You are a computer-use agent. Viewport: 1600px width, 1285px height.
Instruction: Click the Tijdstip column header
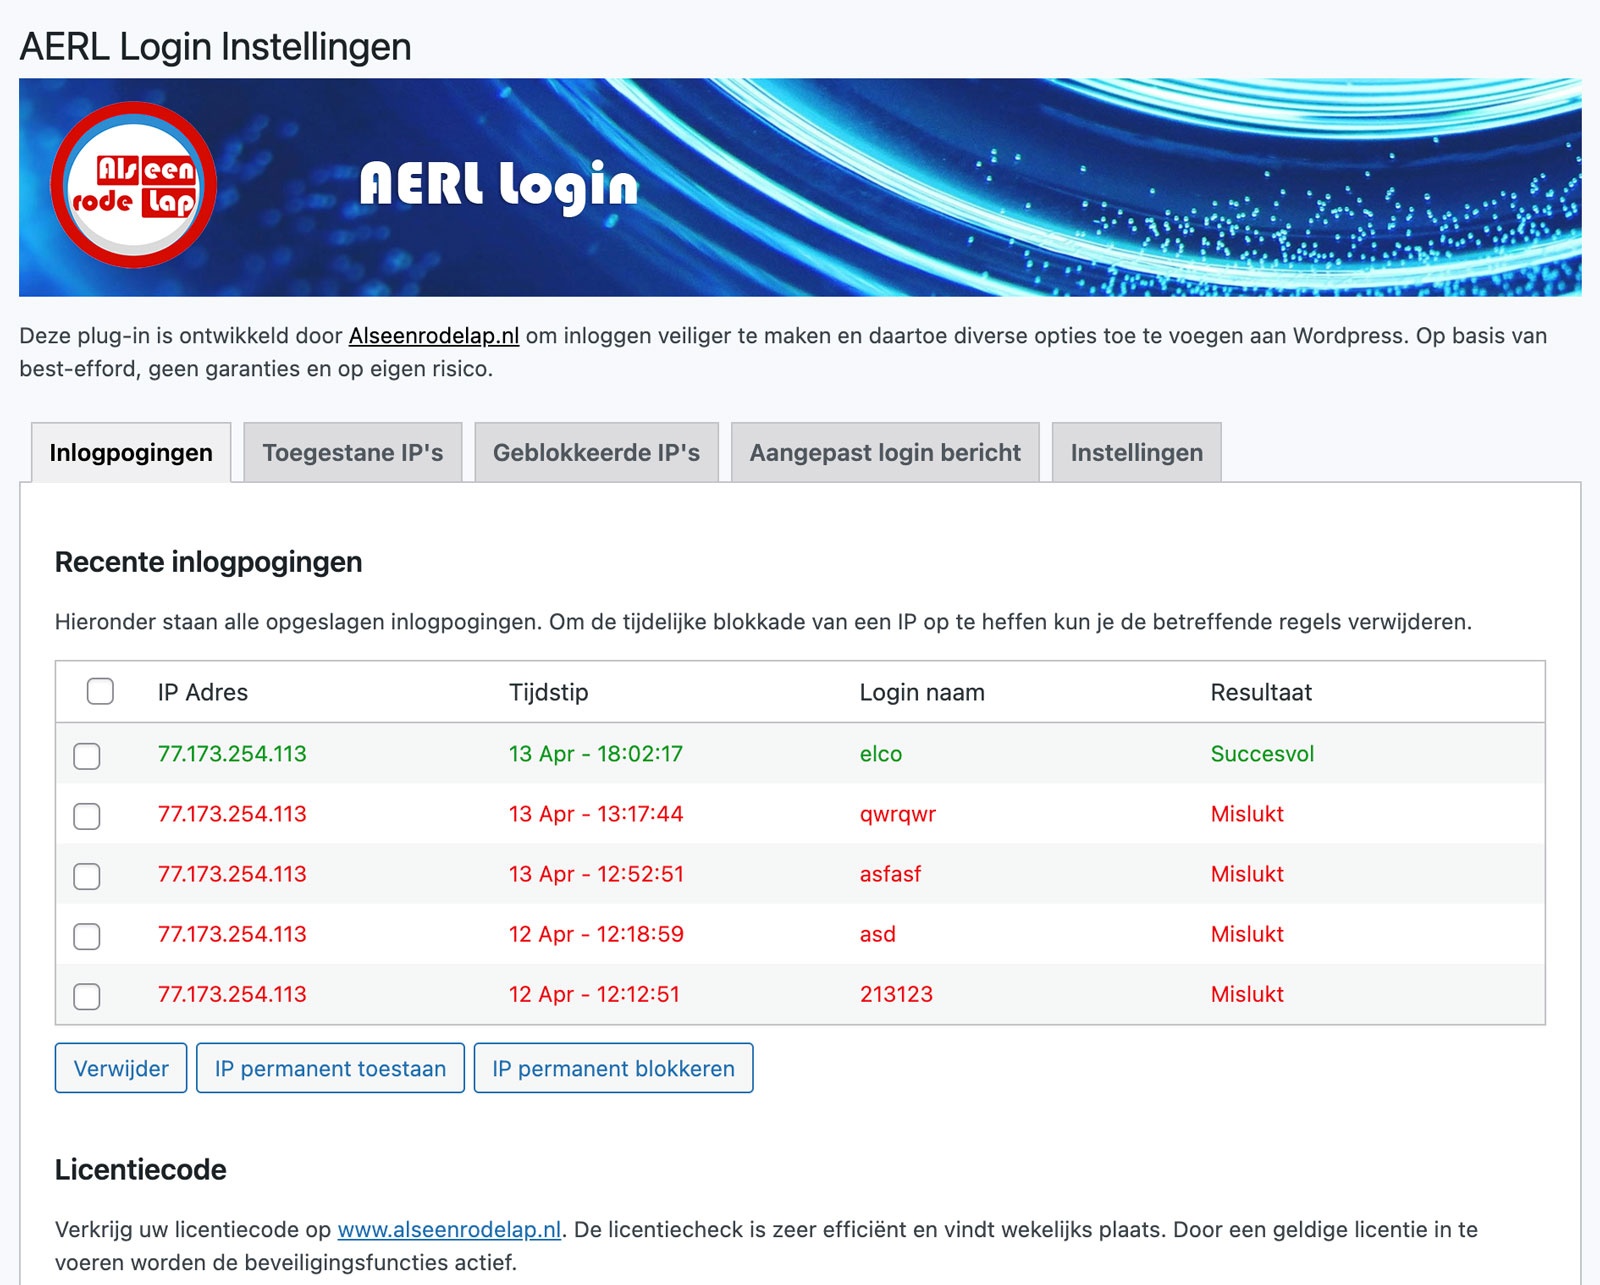[548, 692]
